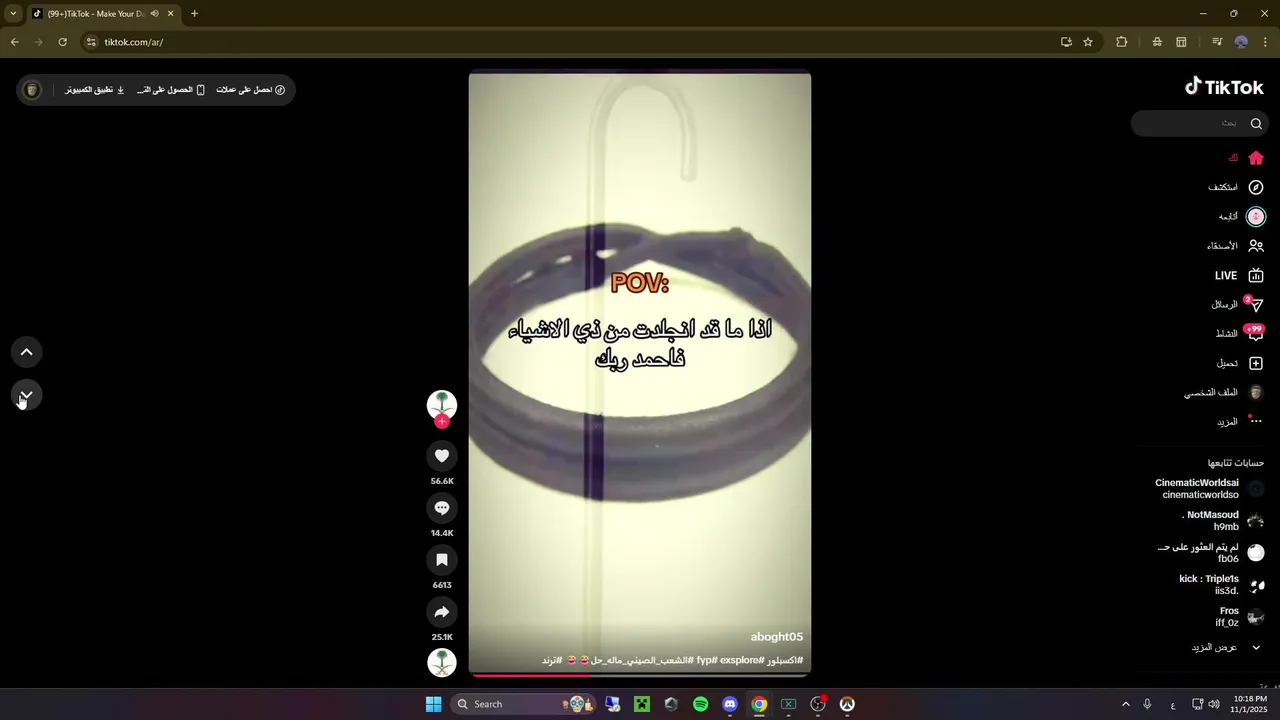View site information icon in address bar

91,42
